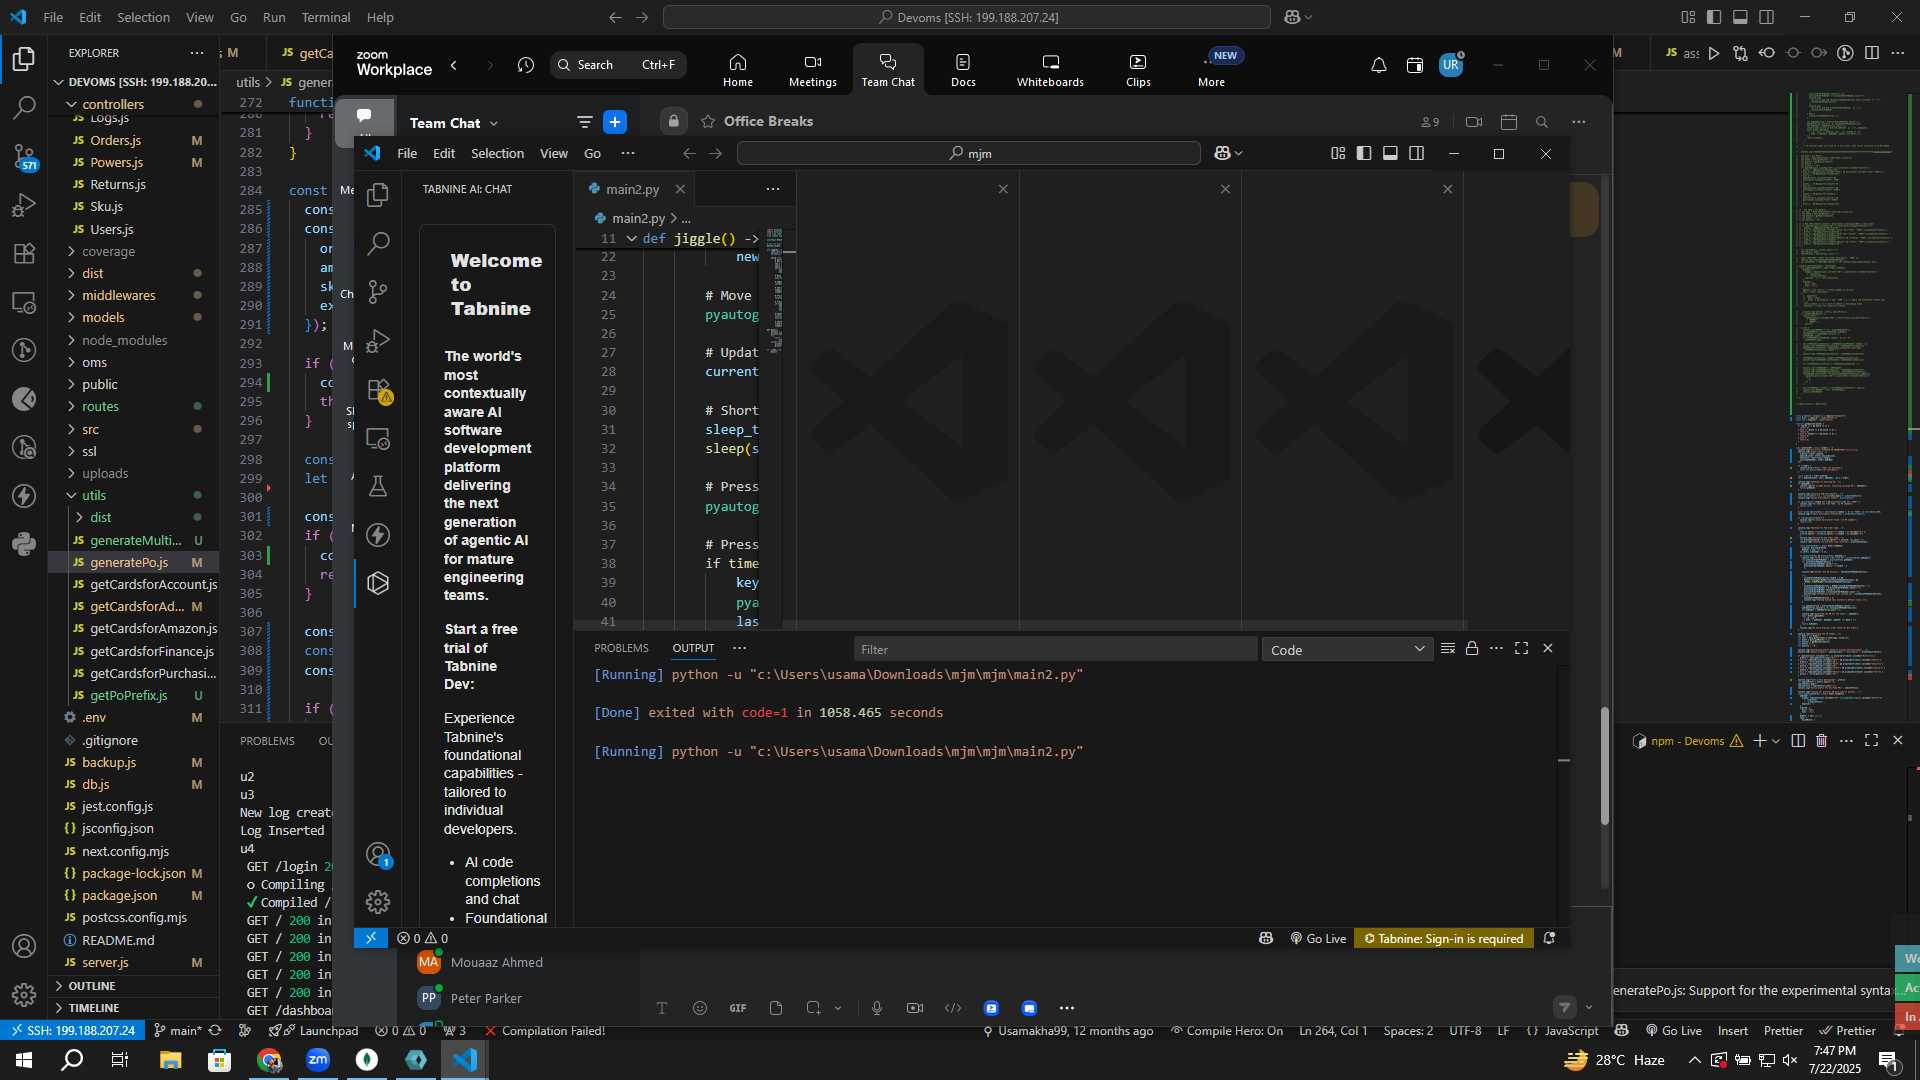Insert code snippet in Zoom chat composer
Screen dimensions: 1920x1080
(x=953, y=1008)
